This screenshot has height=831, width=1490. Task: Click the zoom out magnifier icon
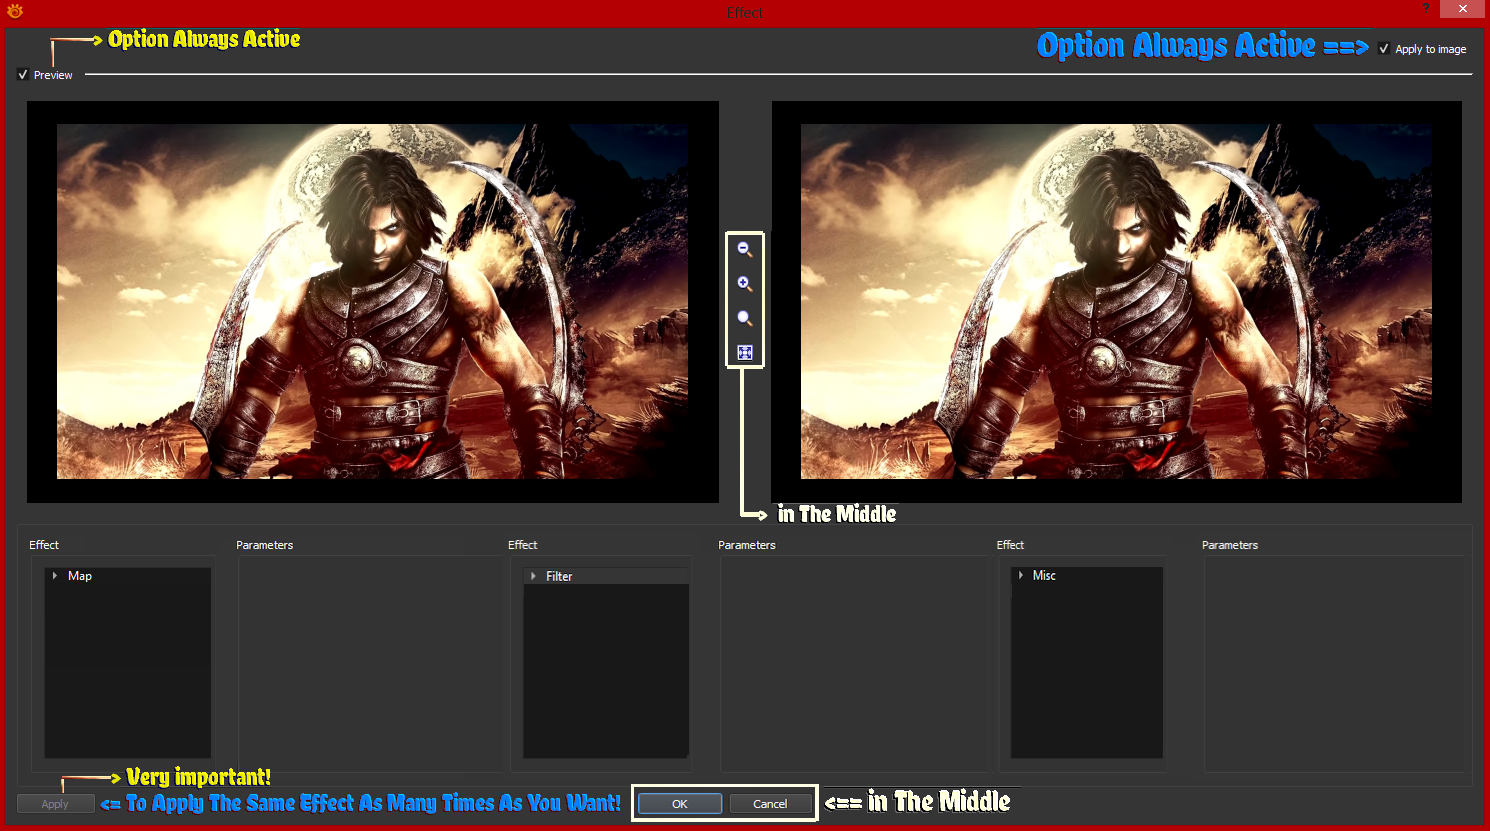click(x=744, y=249)
